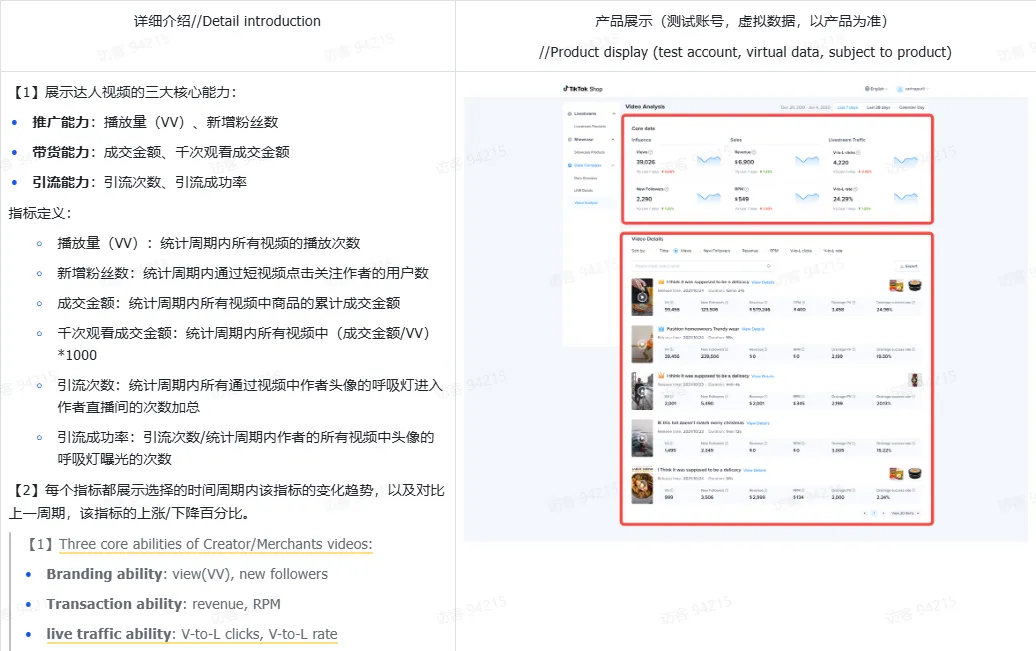
Task: Click the Video Analysis page heading
Action: pyautogui.click(x=646, y=106)
